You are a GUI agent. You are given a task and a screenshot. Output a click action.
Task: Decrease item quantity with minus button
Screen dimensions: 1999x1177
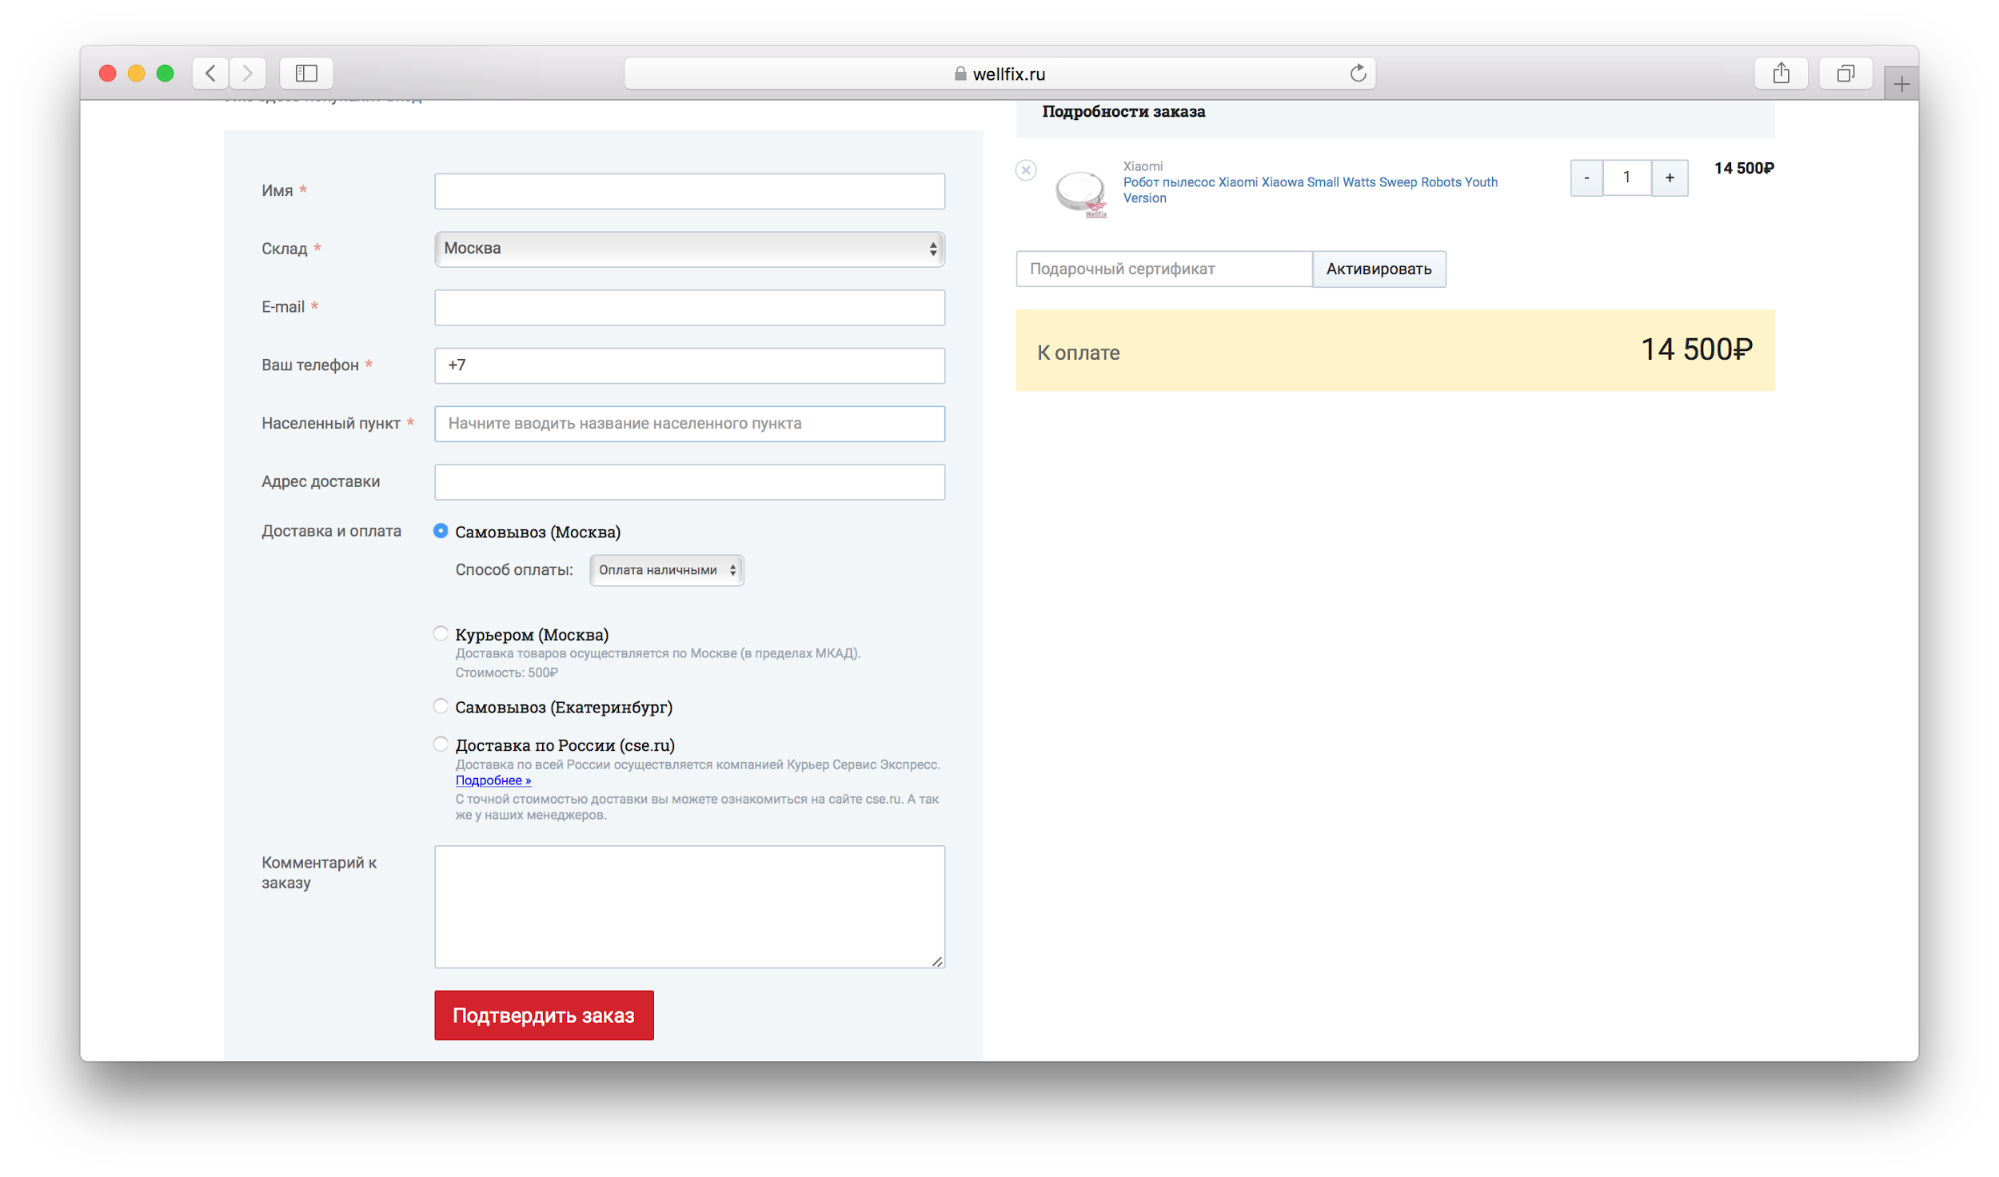[1586, 178]
